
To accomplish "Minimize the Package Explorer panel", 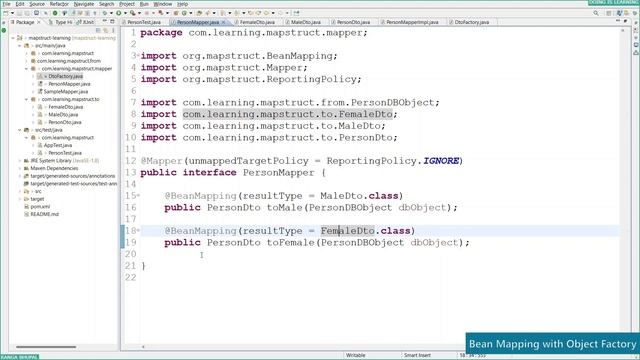I will point(104,21).
